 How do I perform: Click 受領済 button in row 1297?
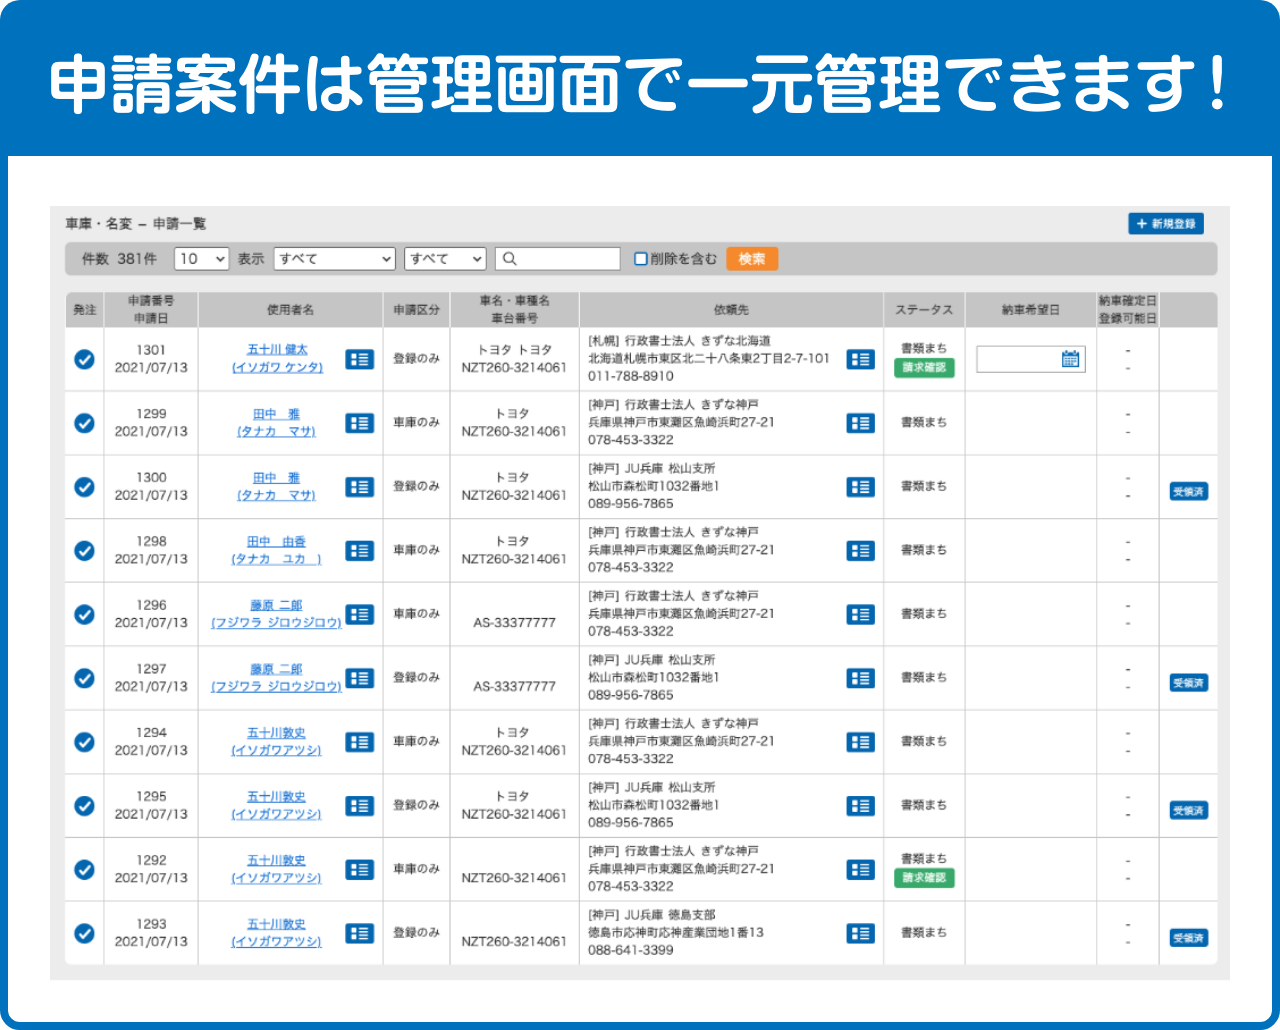(x=1189, y=683)
